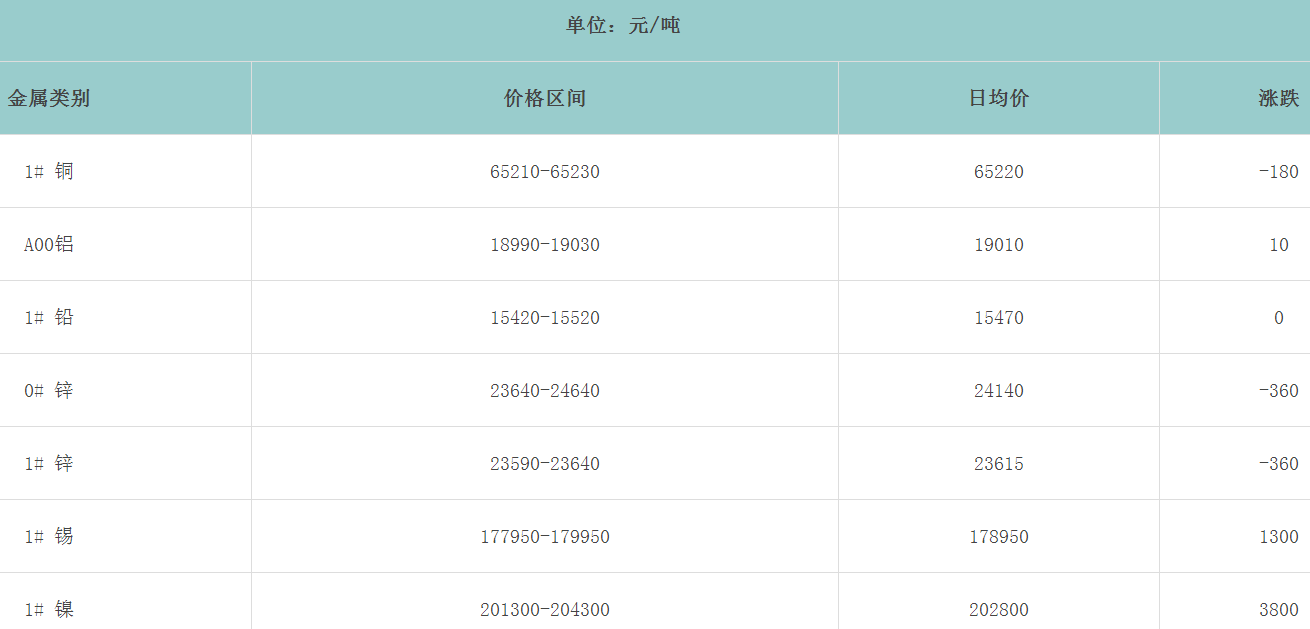
Task: Select the daily average 24140 cell
Action: click(999, 391)
